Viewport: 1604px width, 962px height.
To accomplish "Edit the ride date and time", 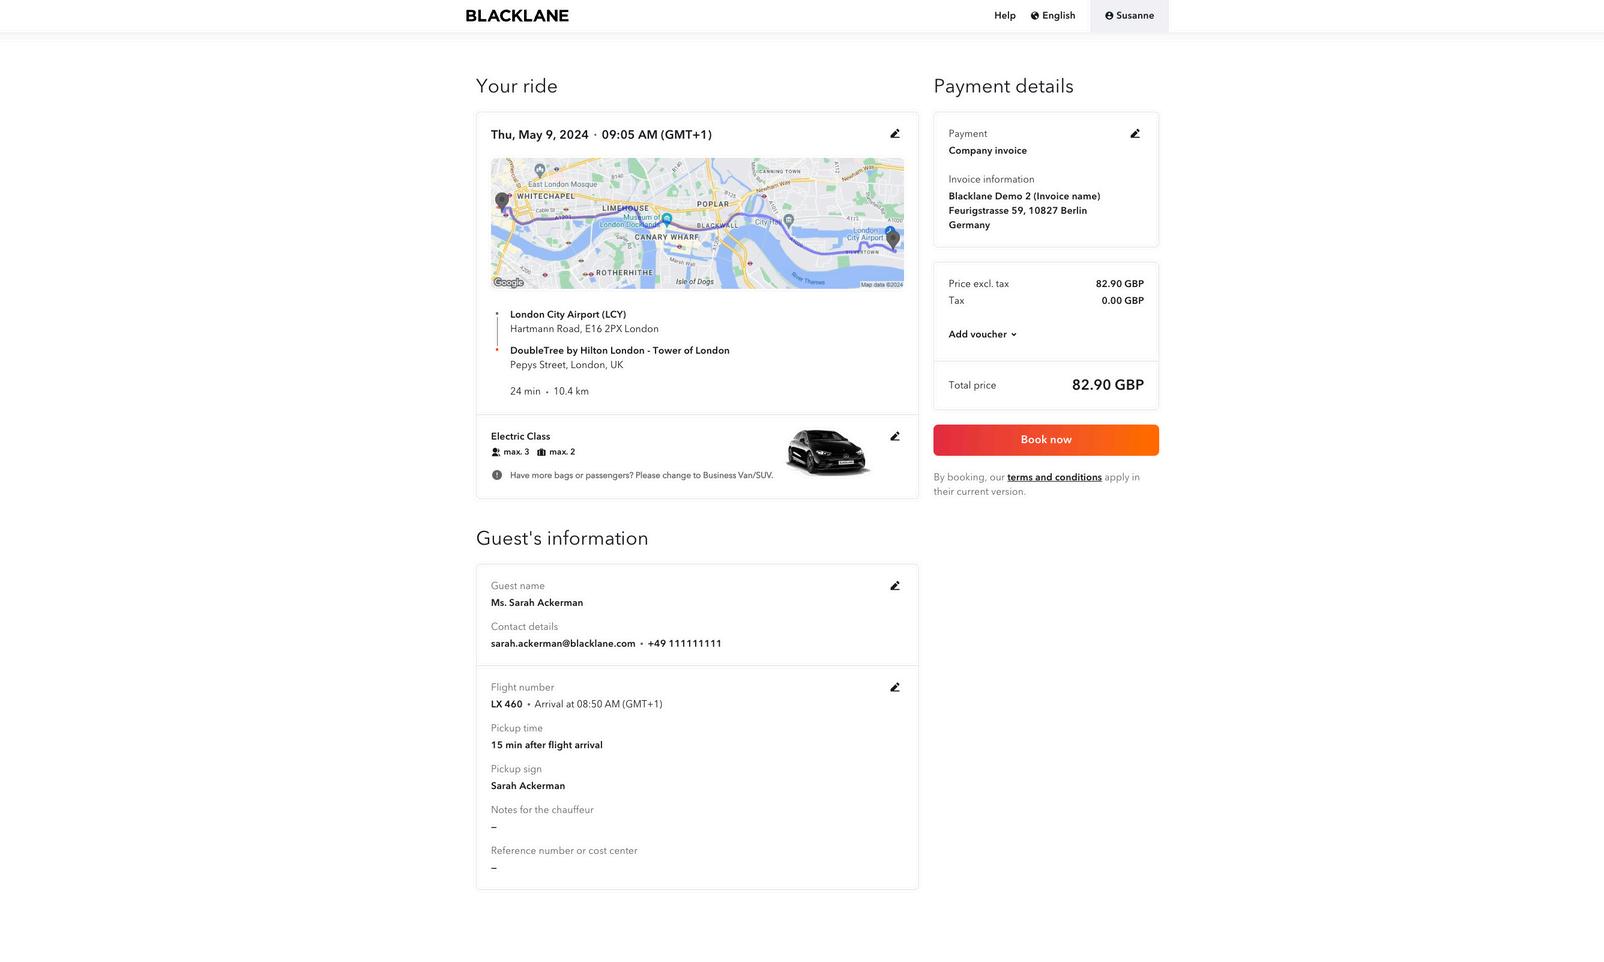I will tap(895, 134).
